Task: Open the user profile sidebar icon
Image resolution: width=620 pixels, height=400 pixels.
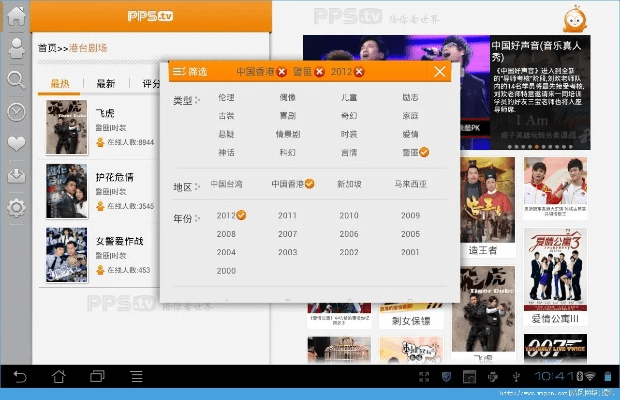Action: click(x=16, y=48)
